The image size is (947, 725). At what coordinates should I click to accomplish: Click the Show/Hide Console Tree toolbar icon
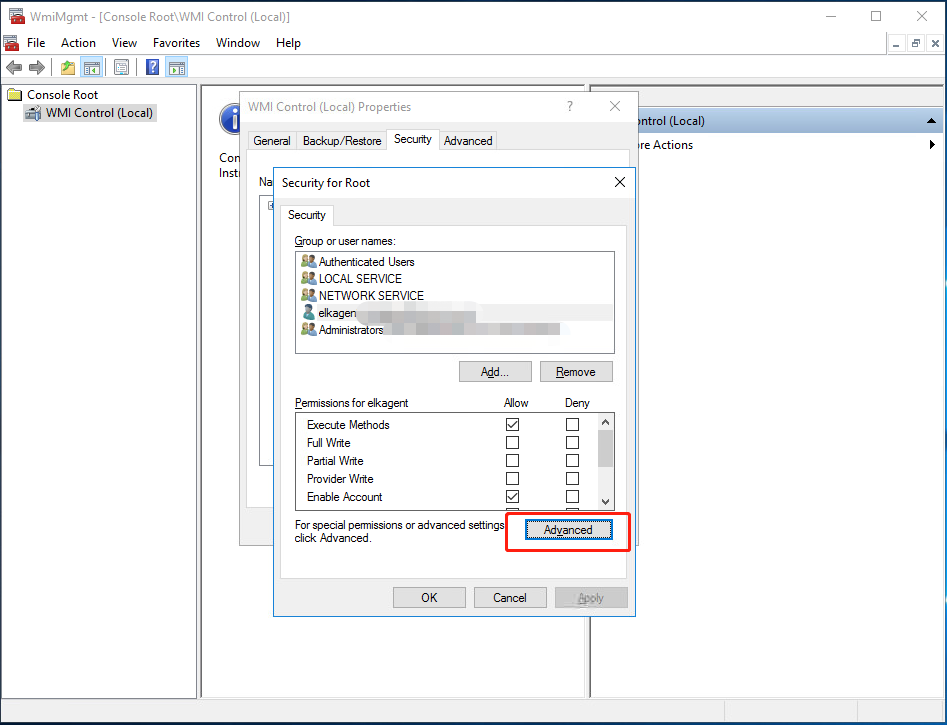click(x=92, y=66)
